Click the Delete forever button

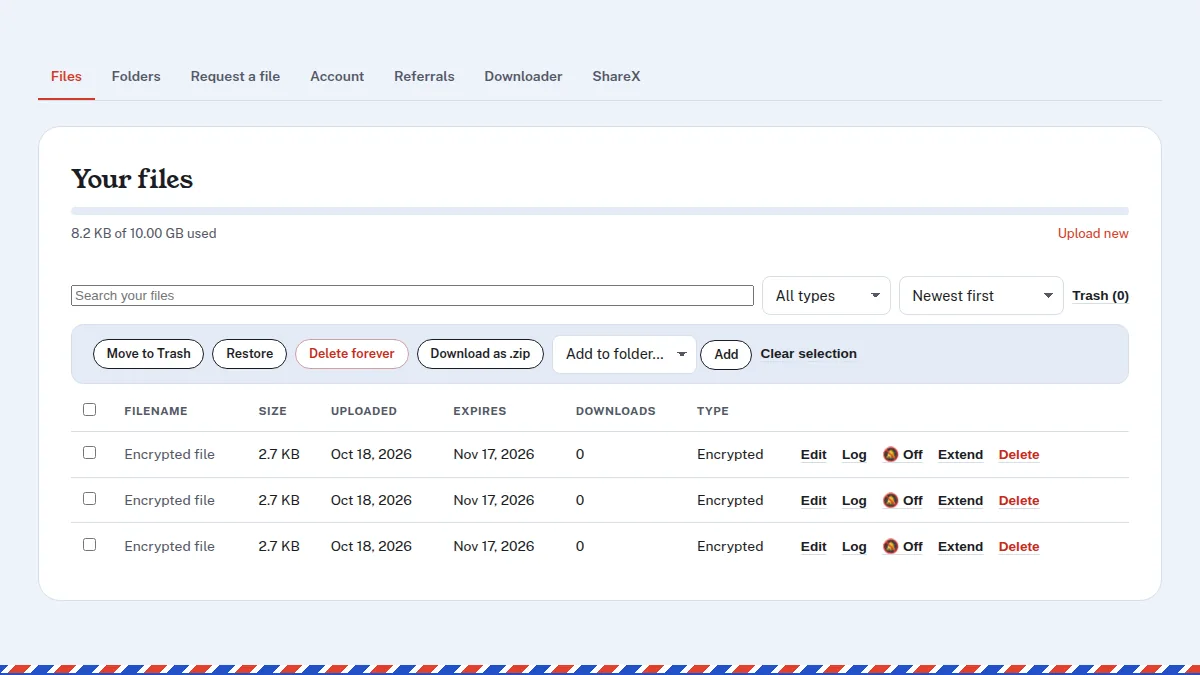pos(352,354)
